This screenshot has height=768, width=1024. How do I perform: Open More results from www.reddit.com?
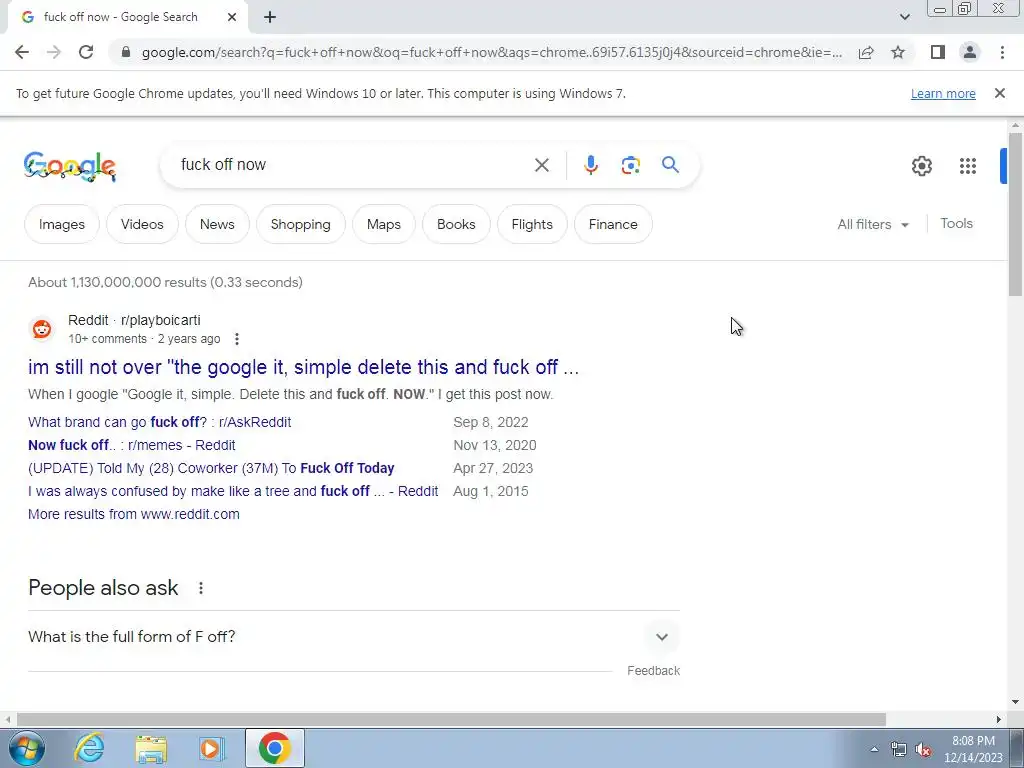point(134,514)
